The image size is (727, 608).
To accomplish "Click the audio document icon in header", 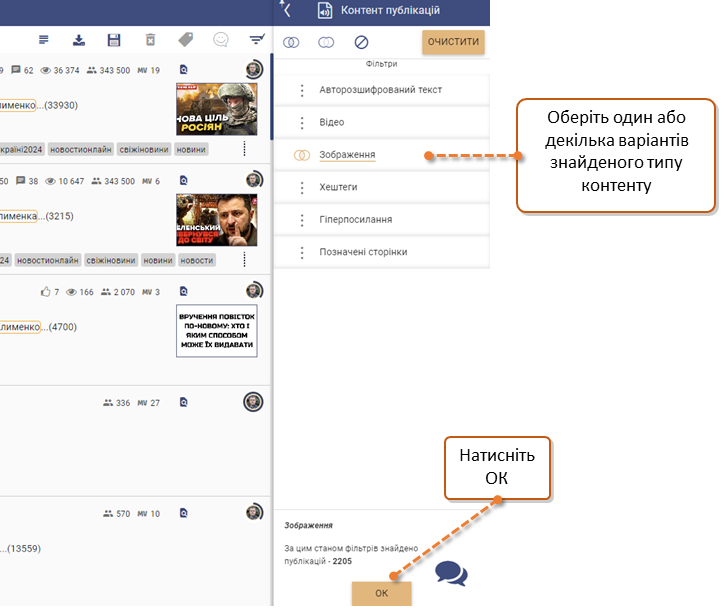I will 325,10.
